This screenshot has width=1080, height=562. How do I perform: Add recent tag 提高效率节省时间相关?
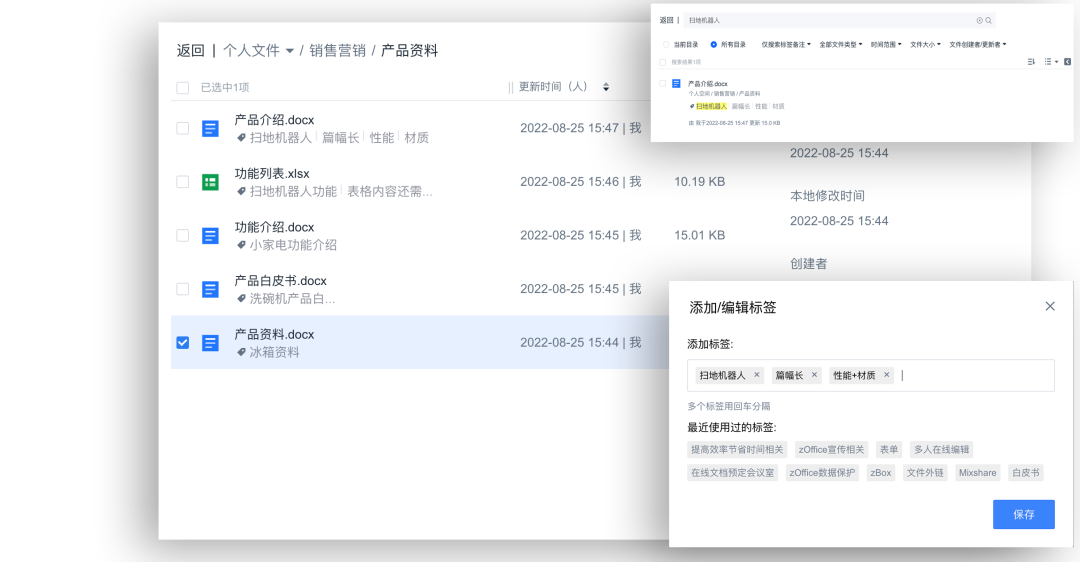click(x=737, y=450)
